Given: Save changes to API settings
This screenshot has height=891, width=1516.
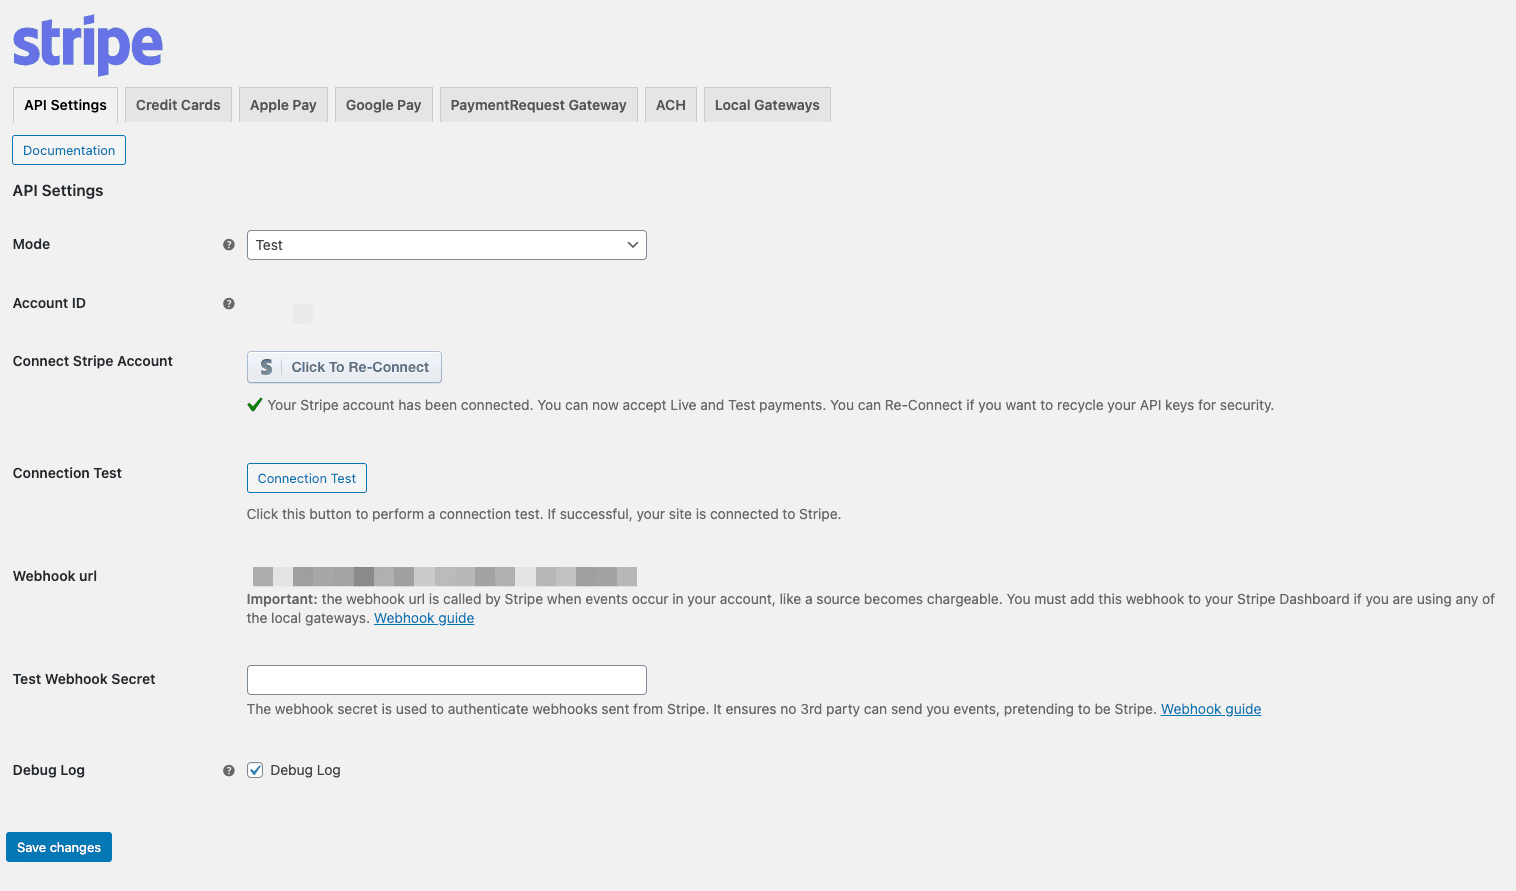Looking at the screenshot, I should [59, 847].
